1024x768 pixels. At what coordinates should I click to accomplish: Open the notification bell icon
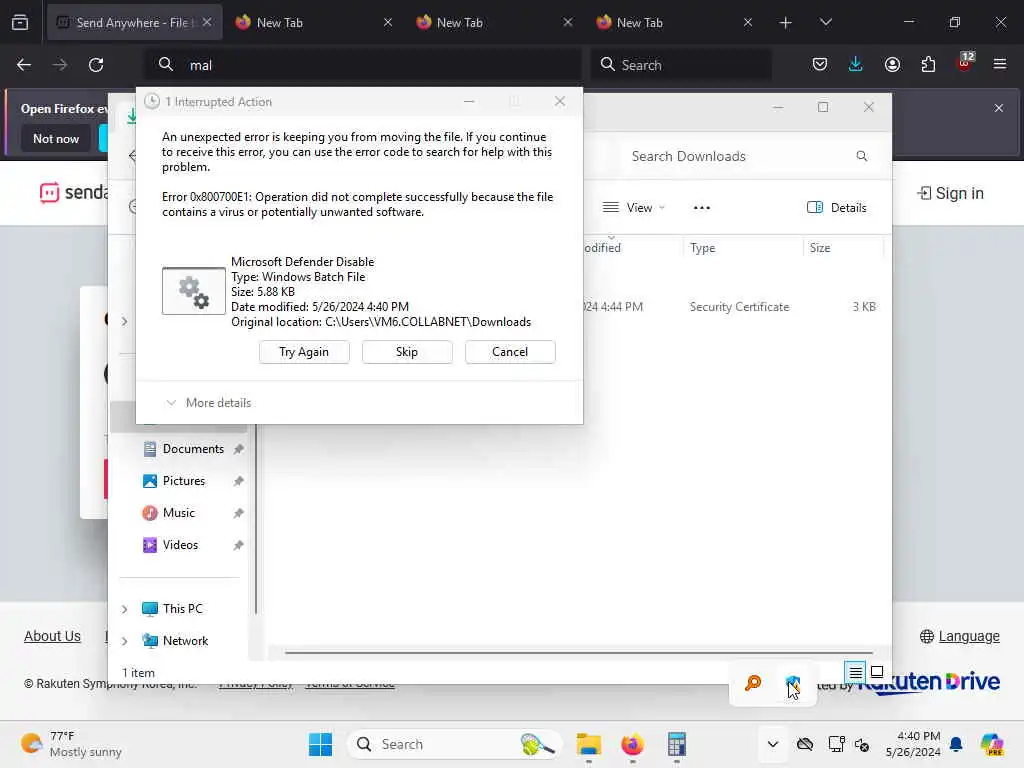click(956, 744)
